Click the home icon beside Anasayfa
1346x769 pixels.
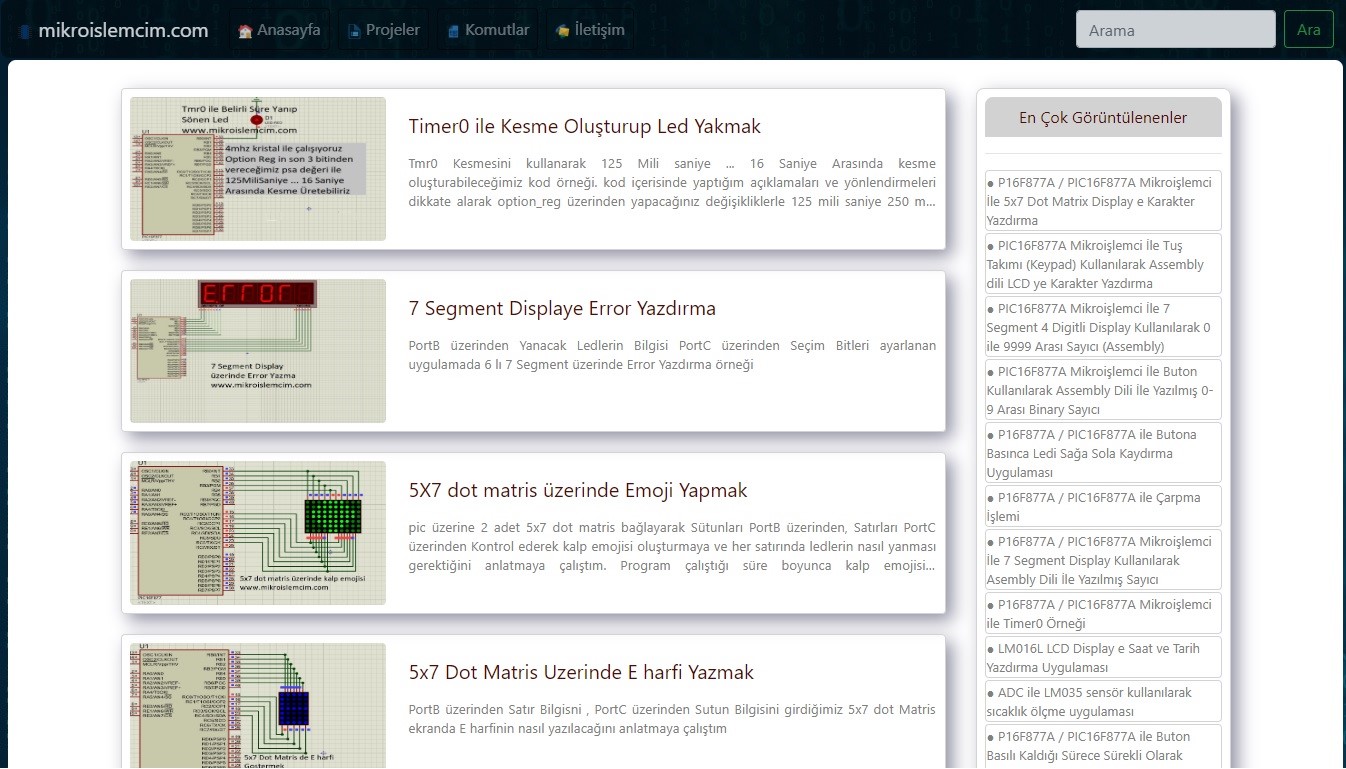click(245, 31)
